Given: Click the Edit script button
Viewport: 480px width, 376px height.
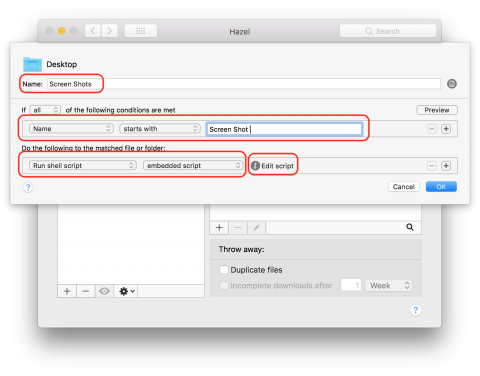Looking at the screenshot, I should point(272,166).
